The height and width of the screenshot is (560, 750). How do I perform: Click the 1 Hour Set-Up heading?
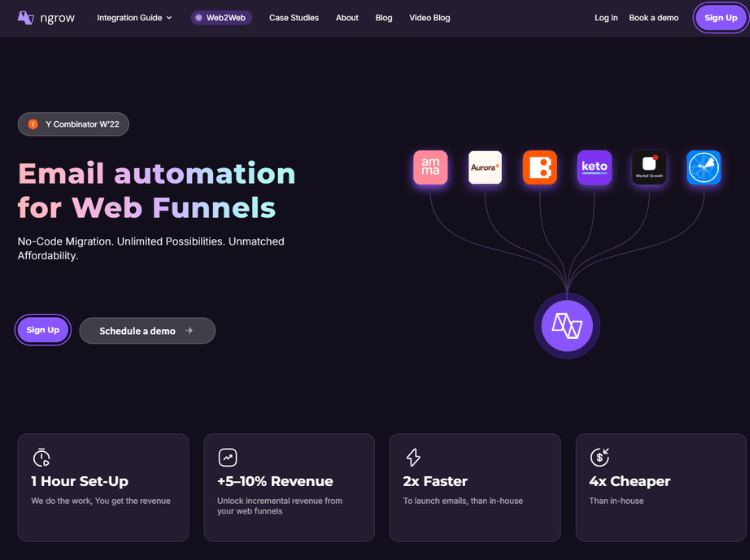(79, 481)
